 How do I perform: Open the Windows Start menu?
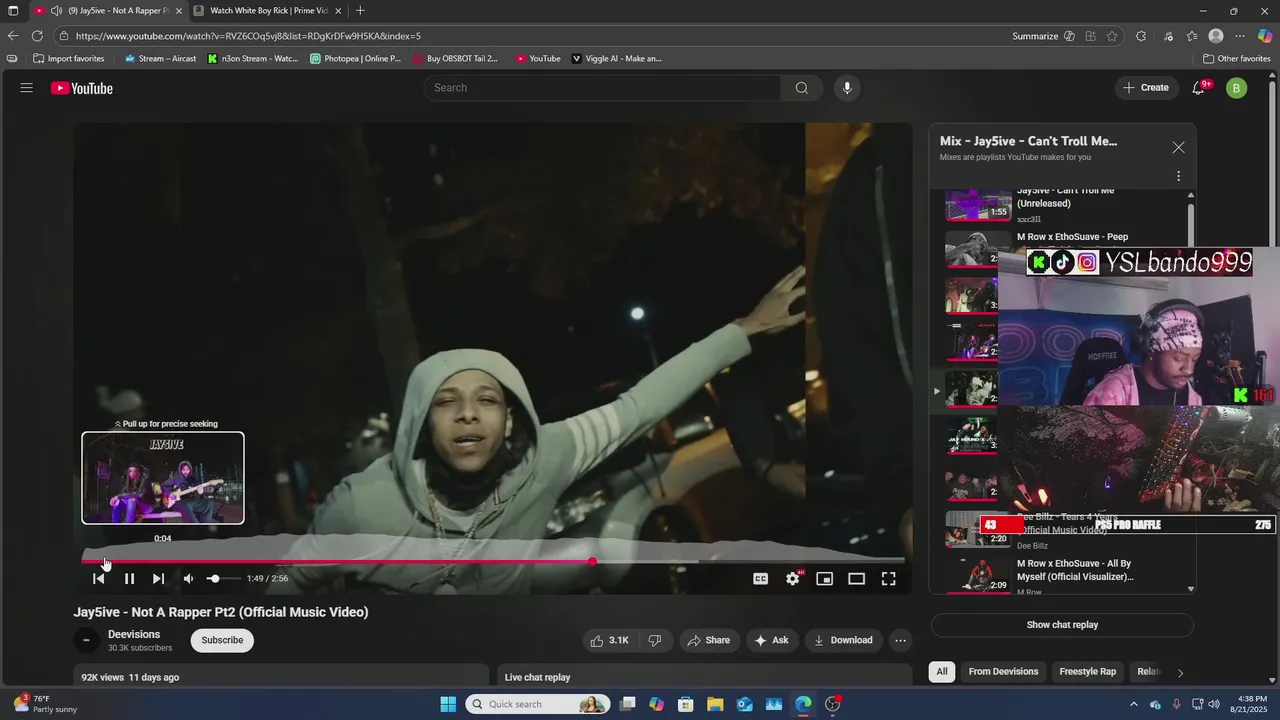click(x=447, y=704)
